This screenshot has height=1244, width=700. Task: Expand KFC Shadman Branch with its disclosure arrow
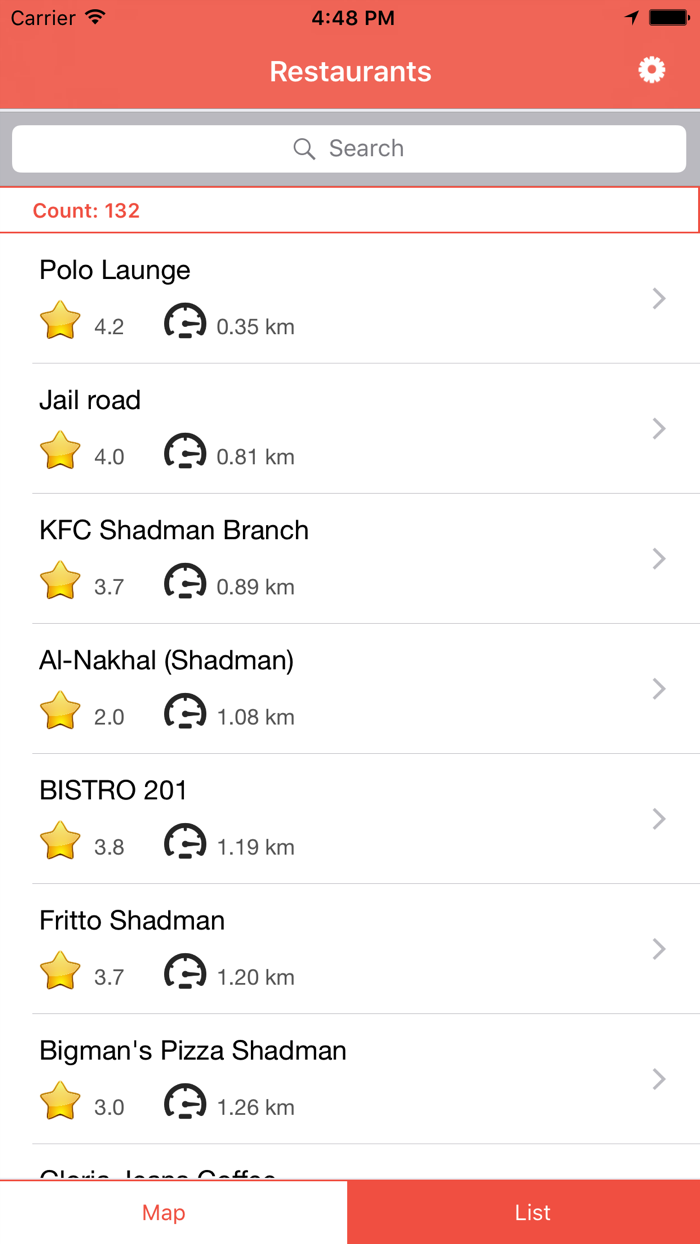pyautogui.click(x=658, y=558)
